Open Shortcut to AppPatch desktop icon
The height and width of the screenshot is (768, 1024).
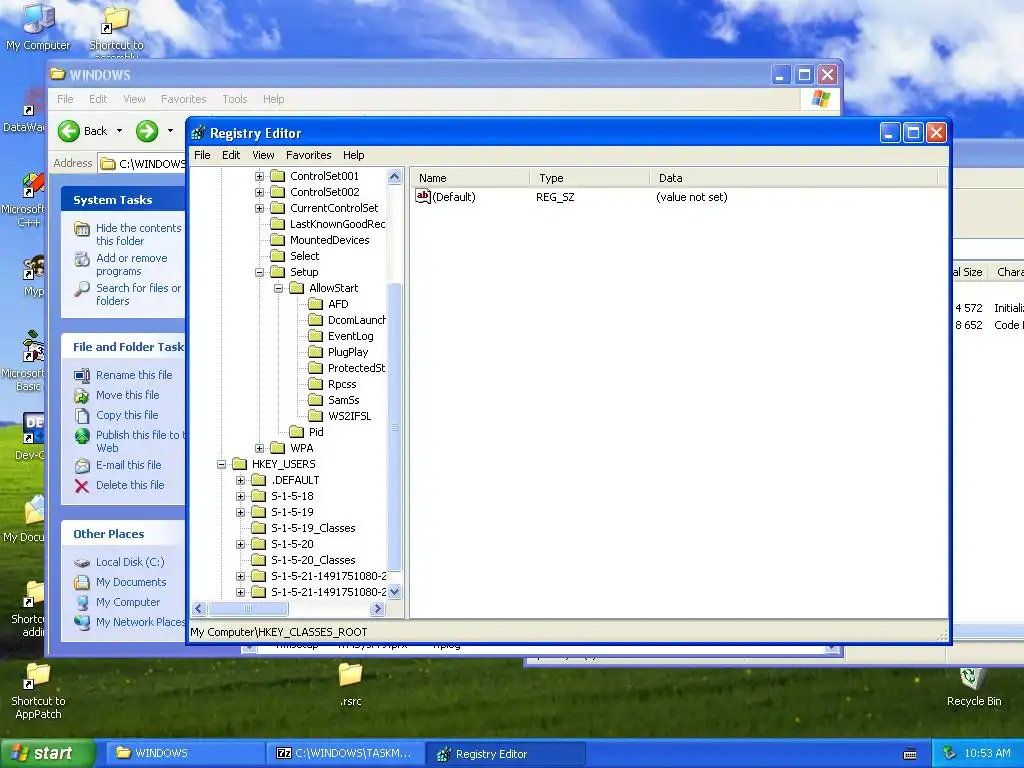(38, 691)
